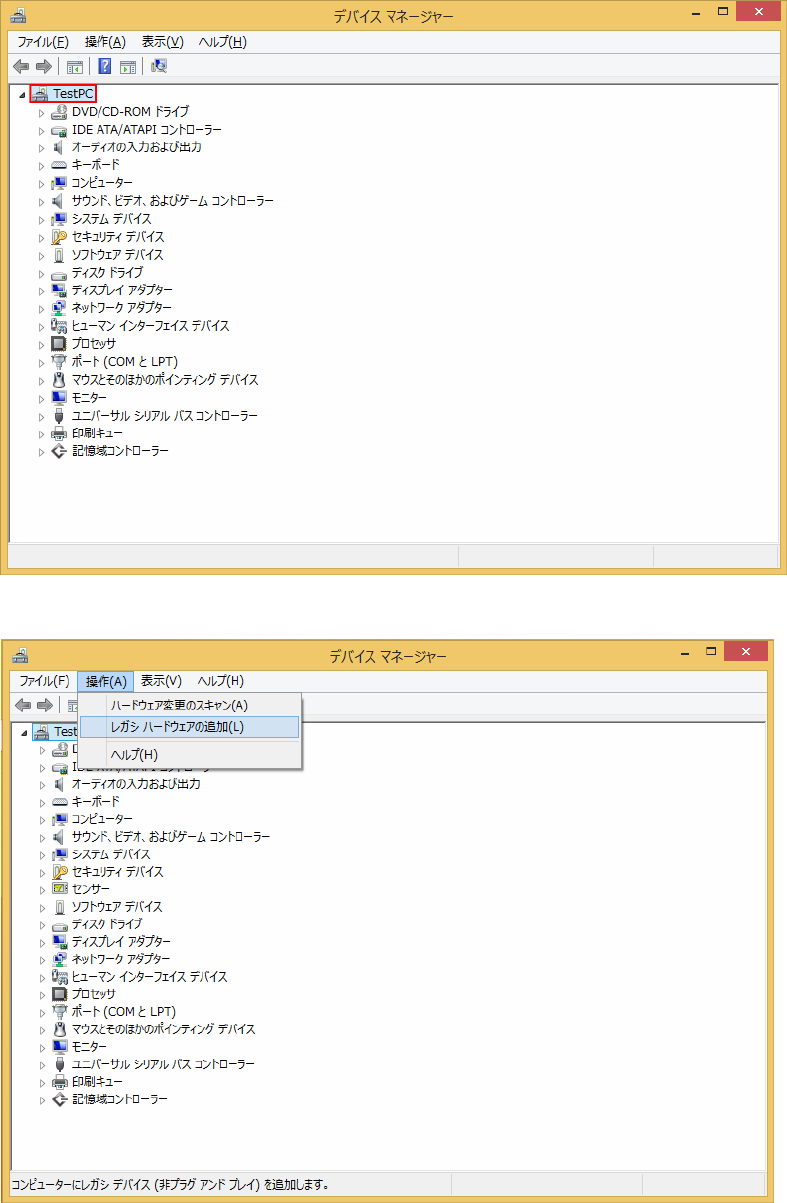Select ディスク ドライブ text in lower window
Viewport: 787px width, 1203px height.
click(106, 924)
